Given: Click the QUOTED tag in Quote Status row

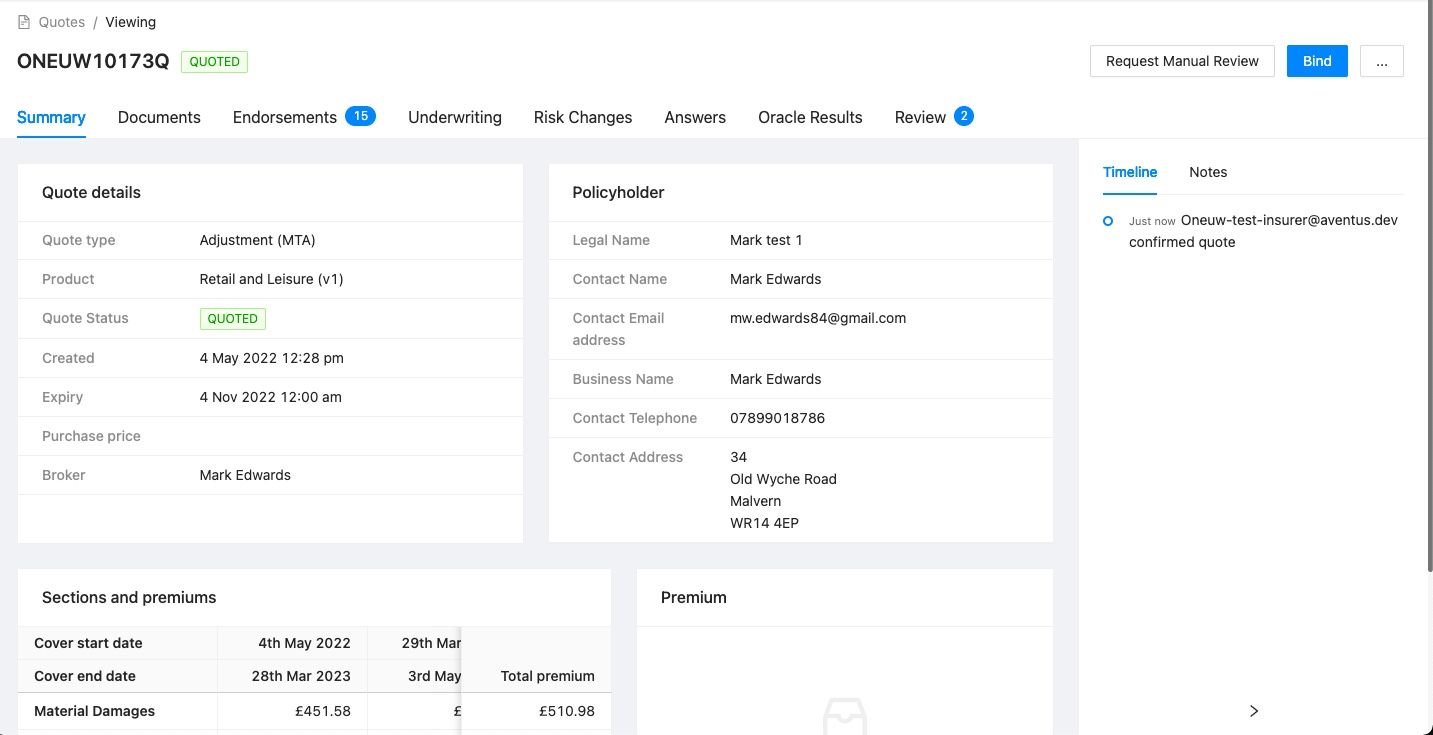Looking at the screenshot, I should [233, 319].
